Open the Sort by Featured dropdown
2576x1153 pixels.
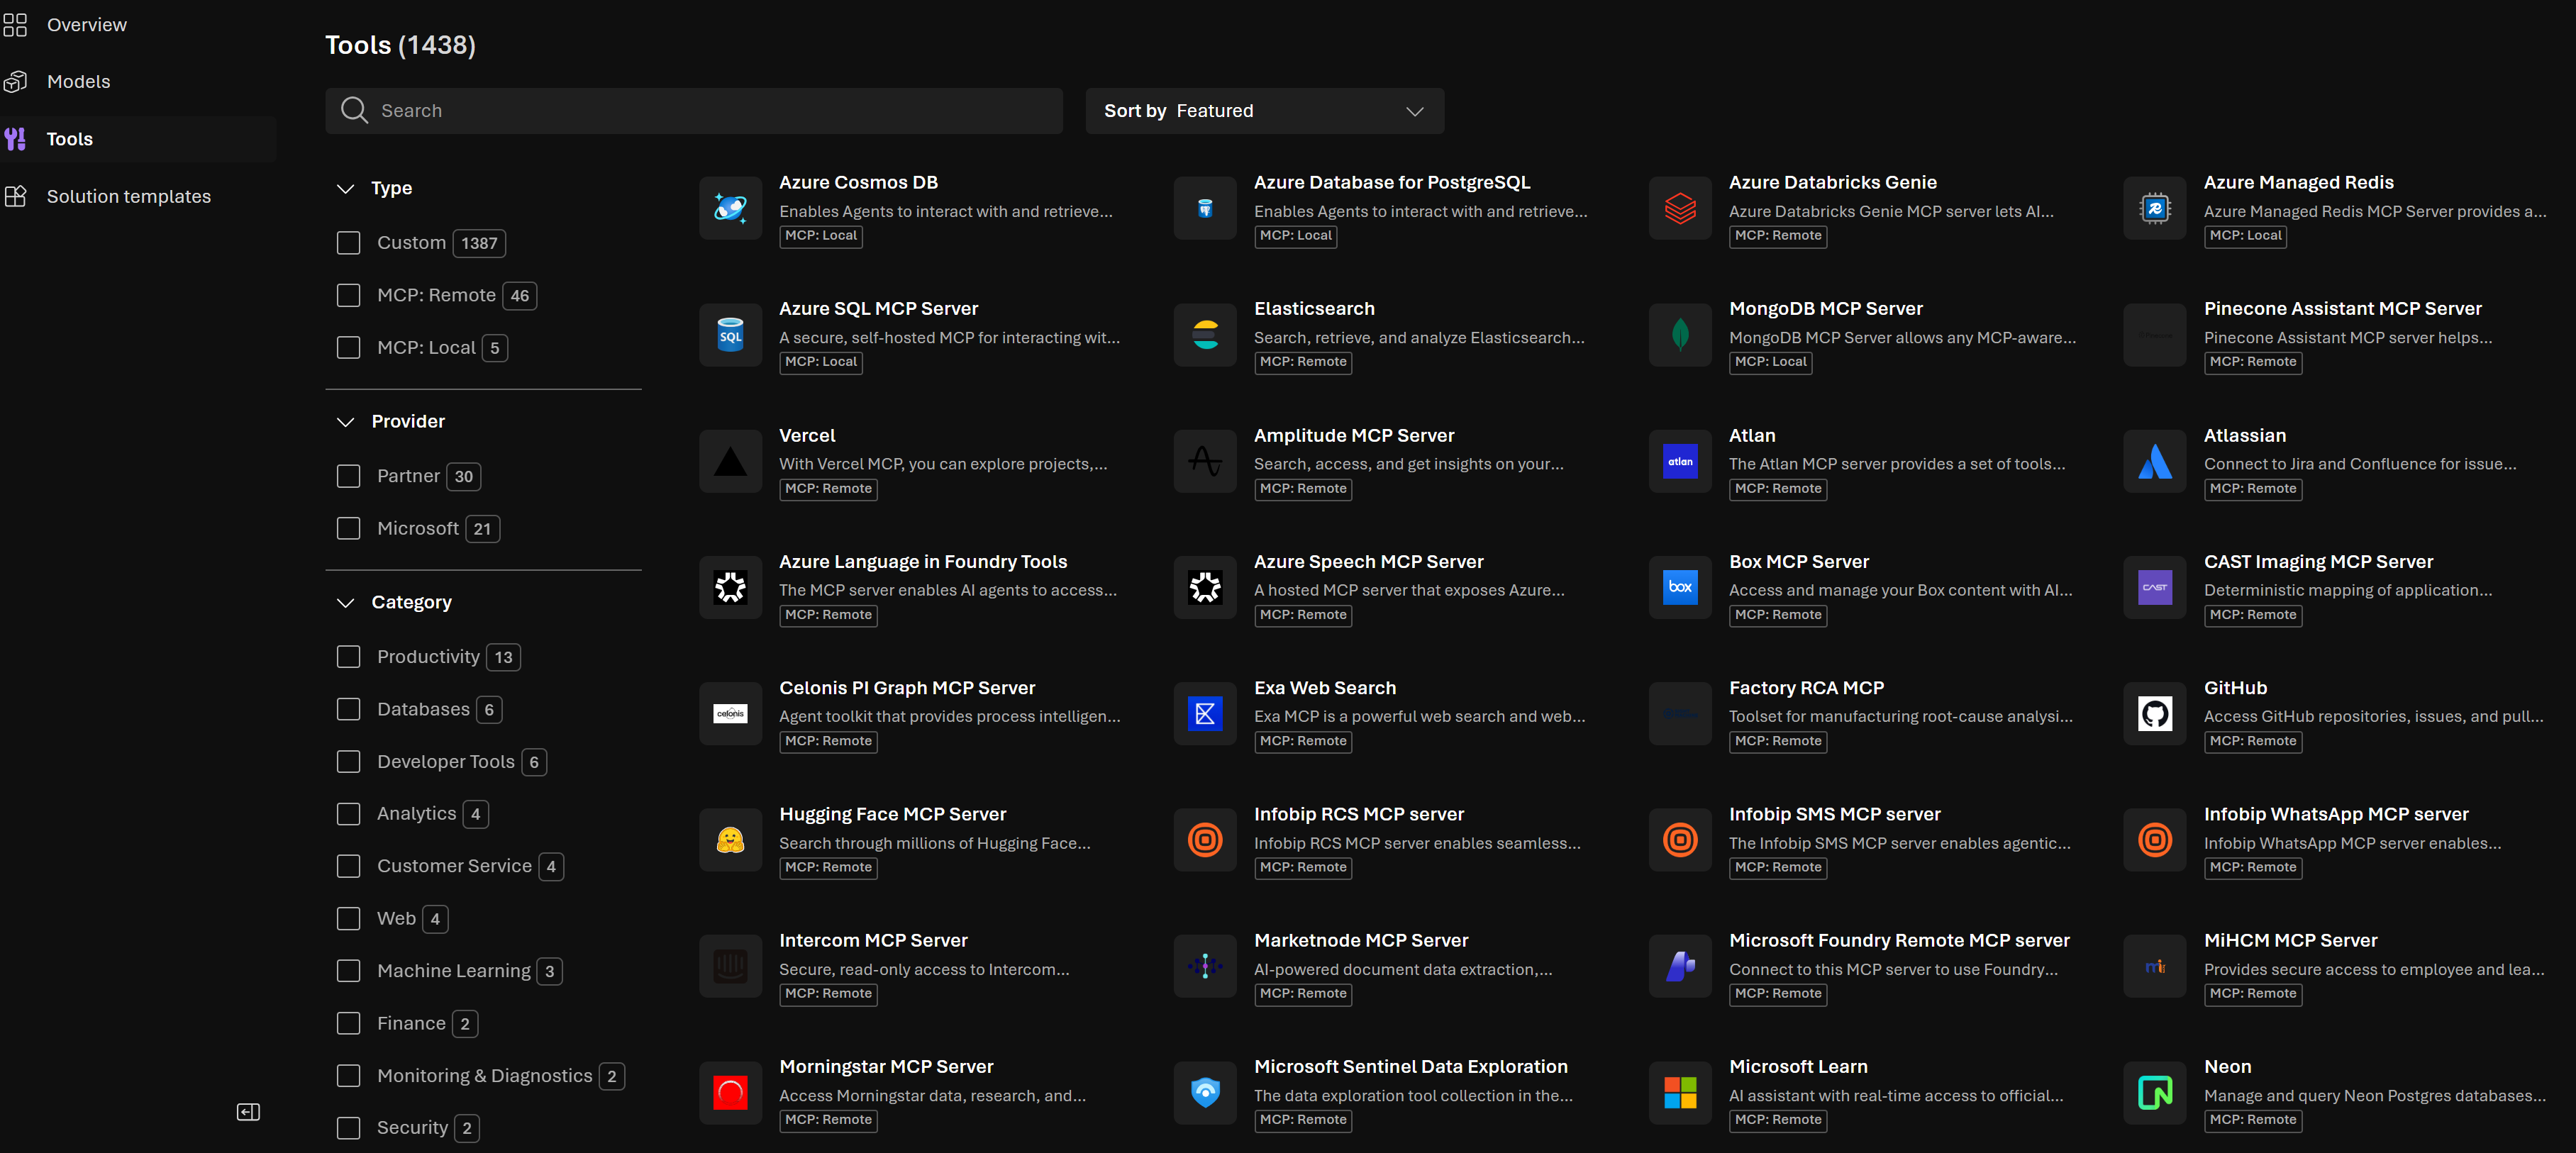pyautogui.click(x=1264, y=111)
